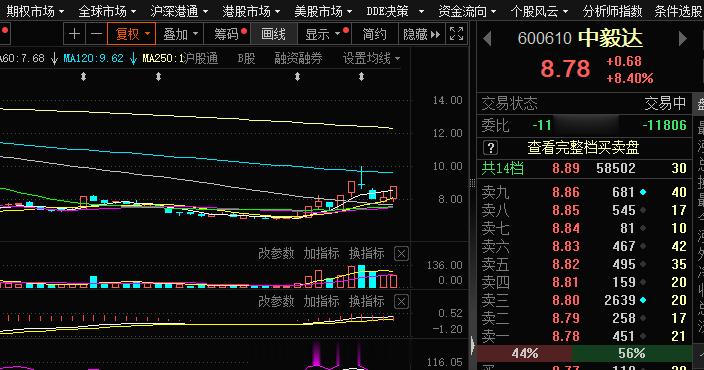Click 加指标 on MACD indicator
Viewport: 704px width, 370px height.
[321, 302]
